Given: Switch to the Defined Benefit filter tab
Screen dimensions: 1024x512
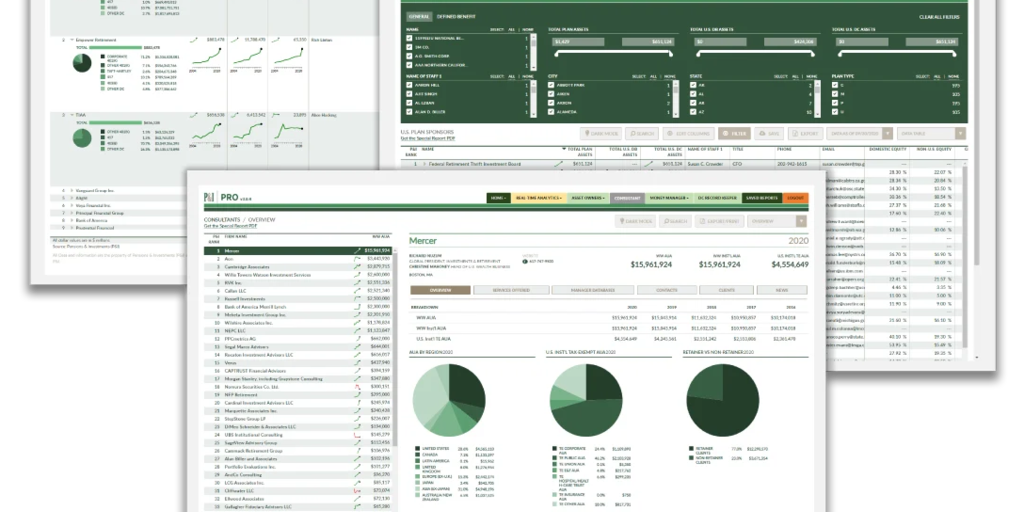Looking at the screenshot, I should click(x=456, y=16).
